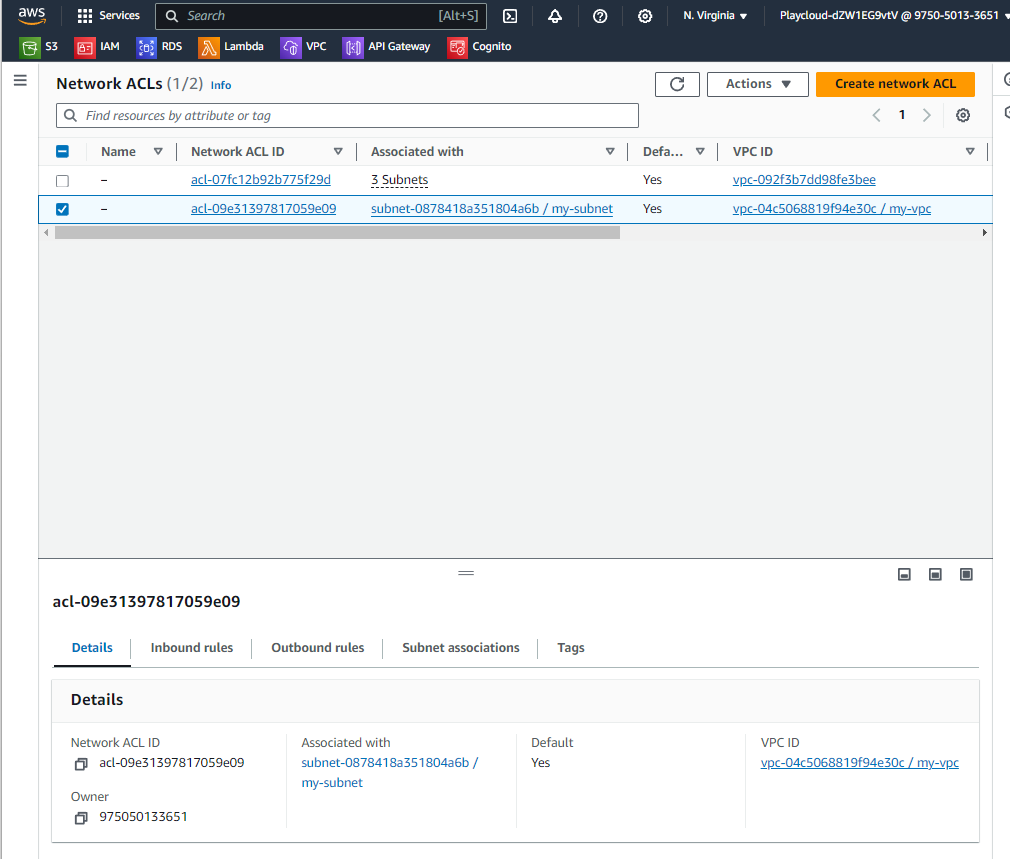The width and height of the screenshot is (1010, 859).
Task: Open my-vpc link in Details panel
Action: 859,762
